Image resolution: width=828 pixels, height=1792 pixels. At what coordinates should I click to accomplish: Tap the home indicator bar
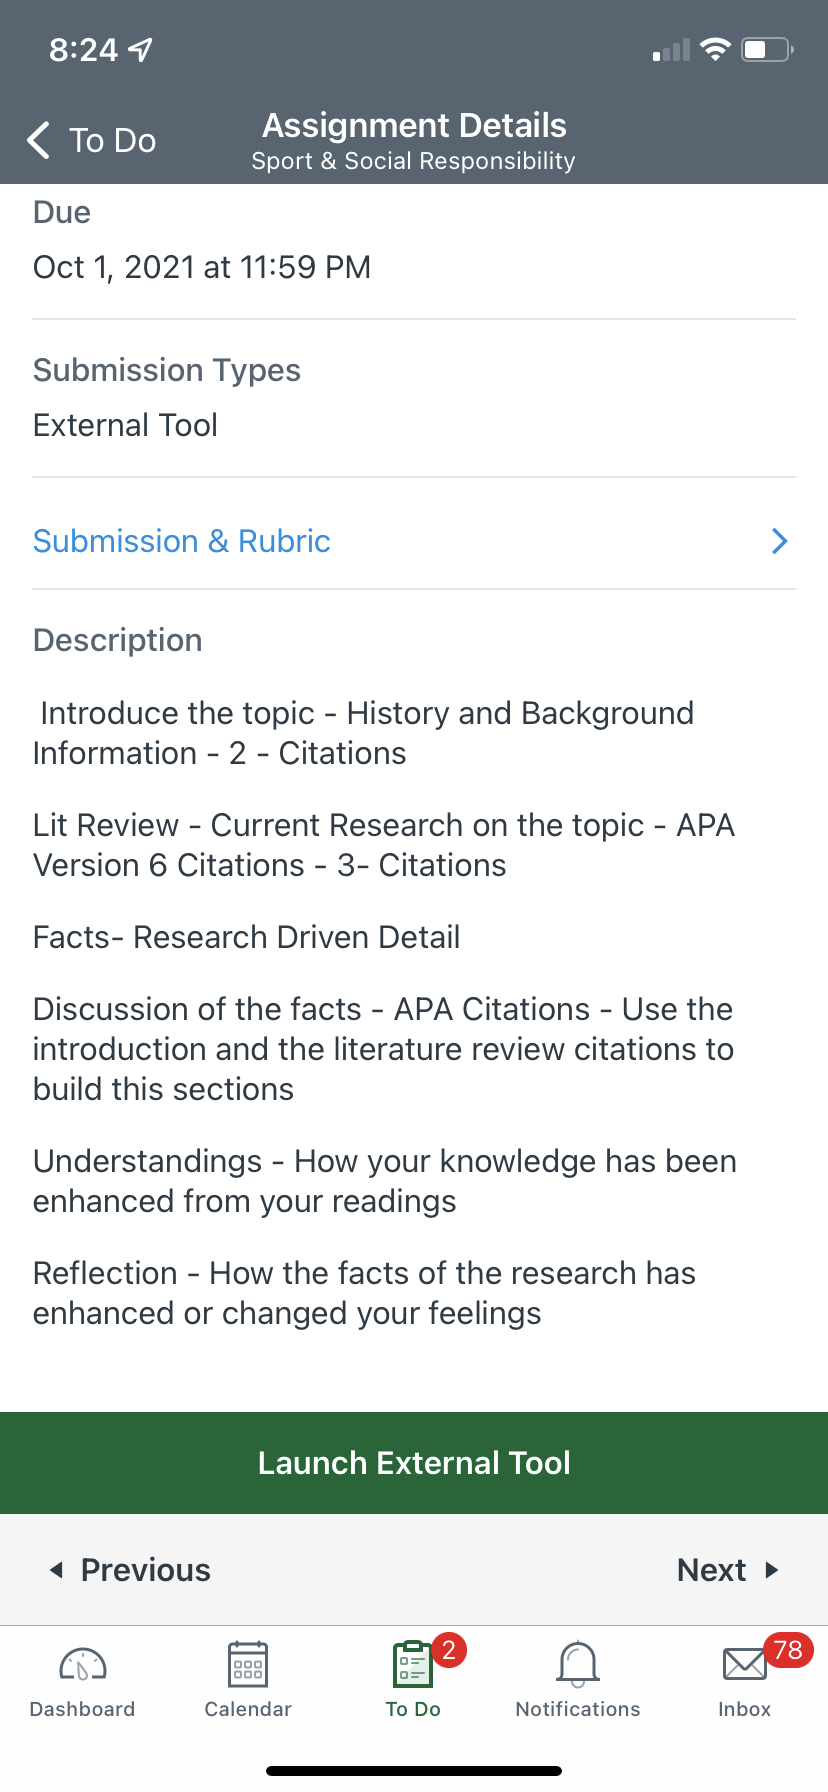[414, 1771]
